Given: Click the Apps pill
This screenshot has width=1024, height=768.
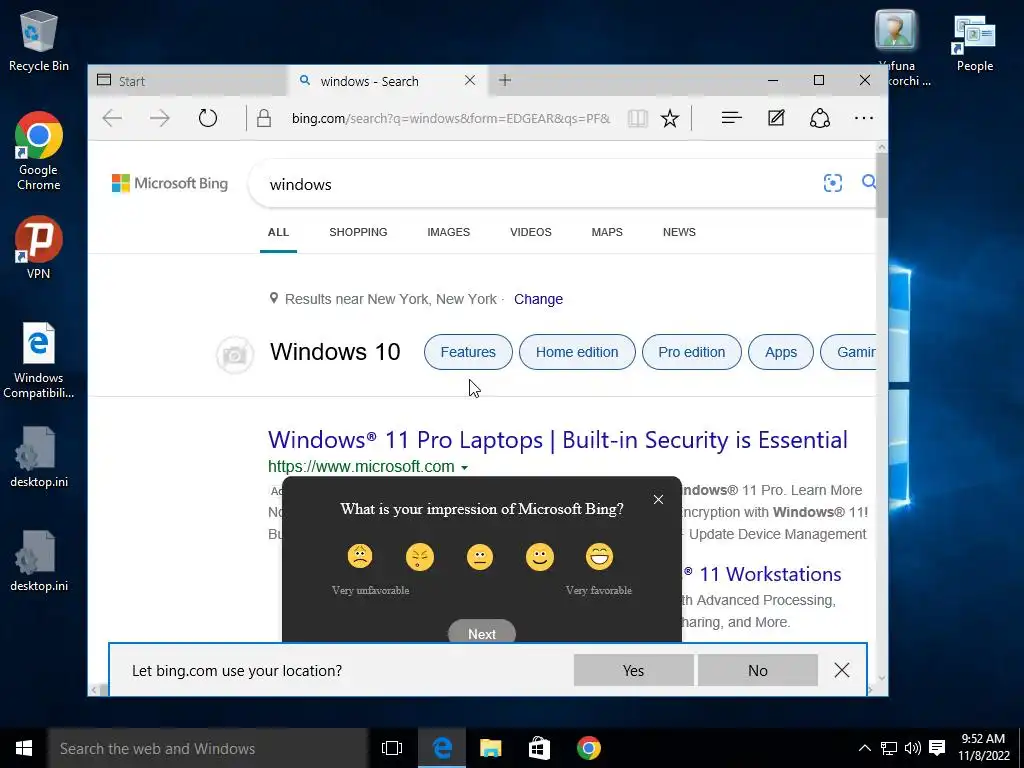Looking at the screenshot, I should coord(781,352).
